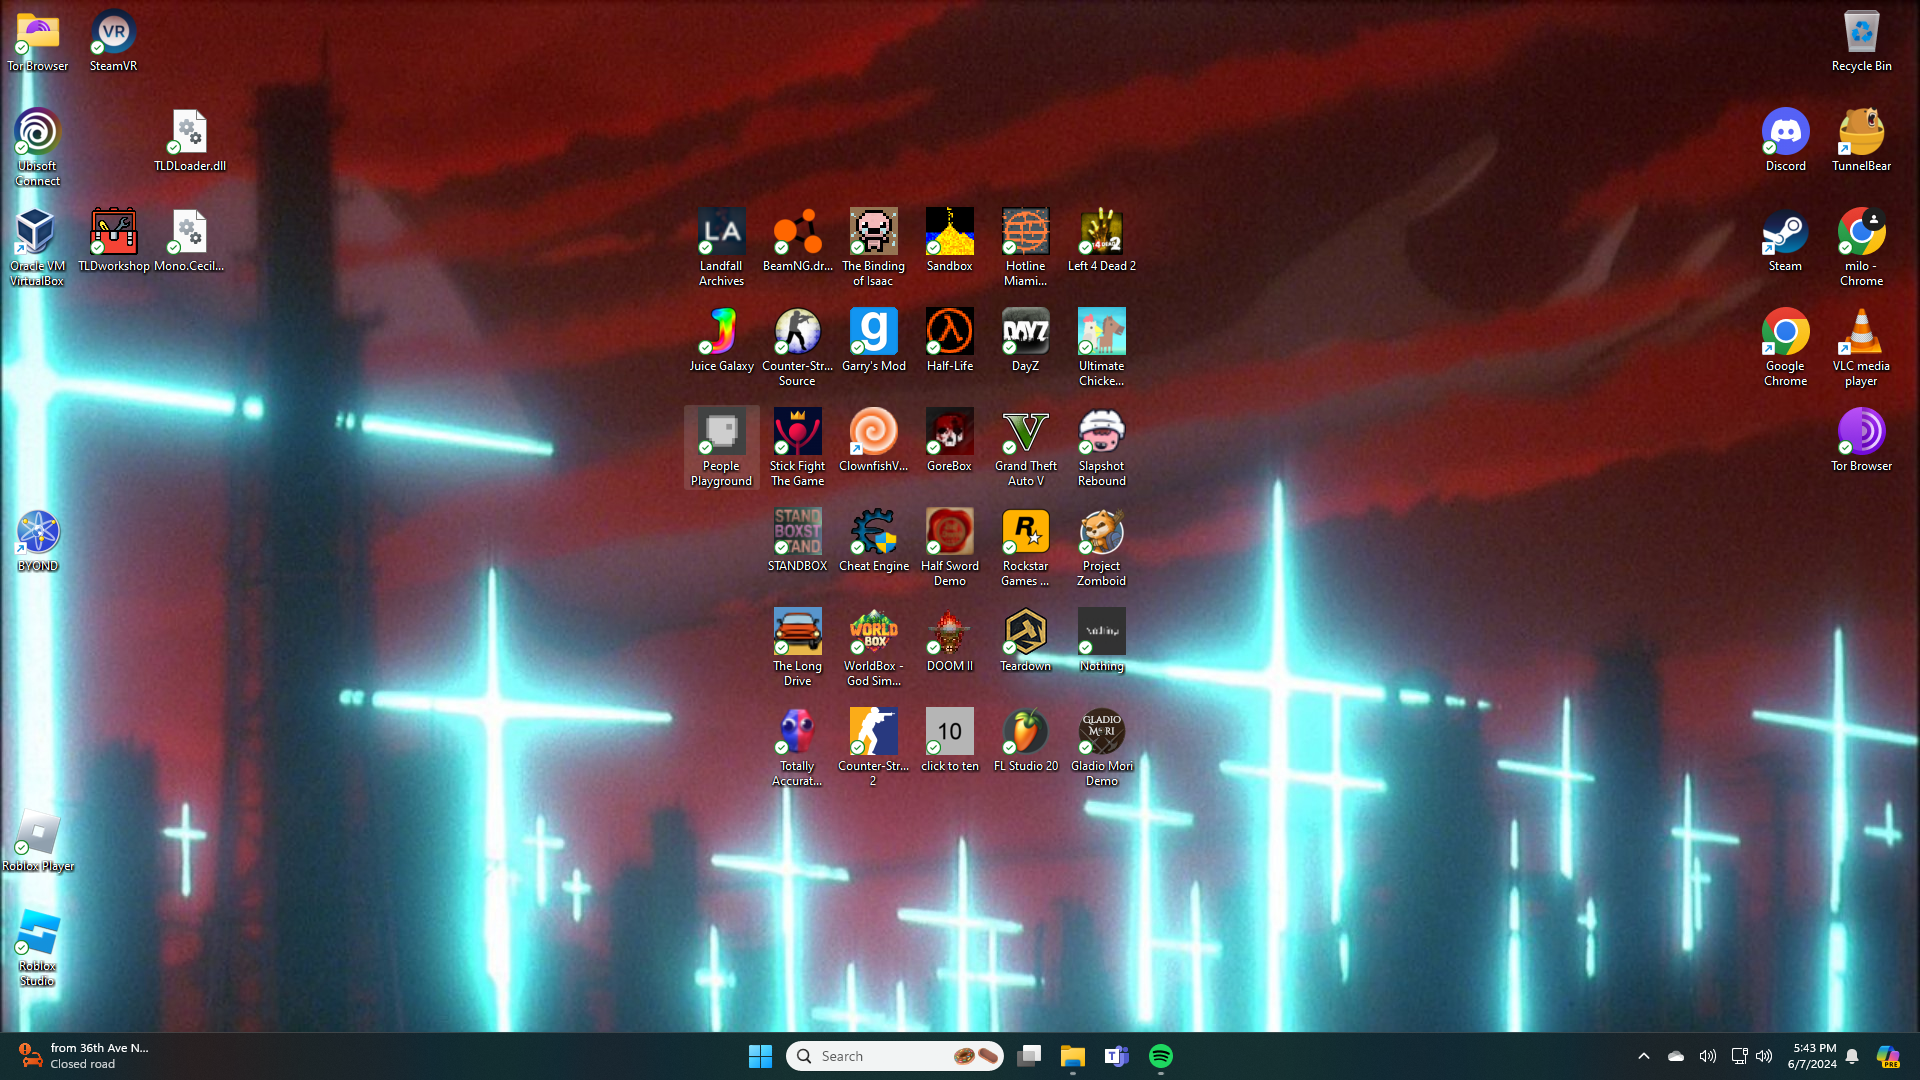Show hidden system tray icons
1920x1080 pixels.
coord(1643,1056)
